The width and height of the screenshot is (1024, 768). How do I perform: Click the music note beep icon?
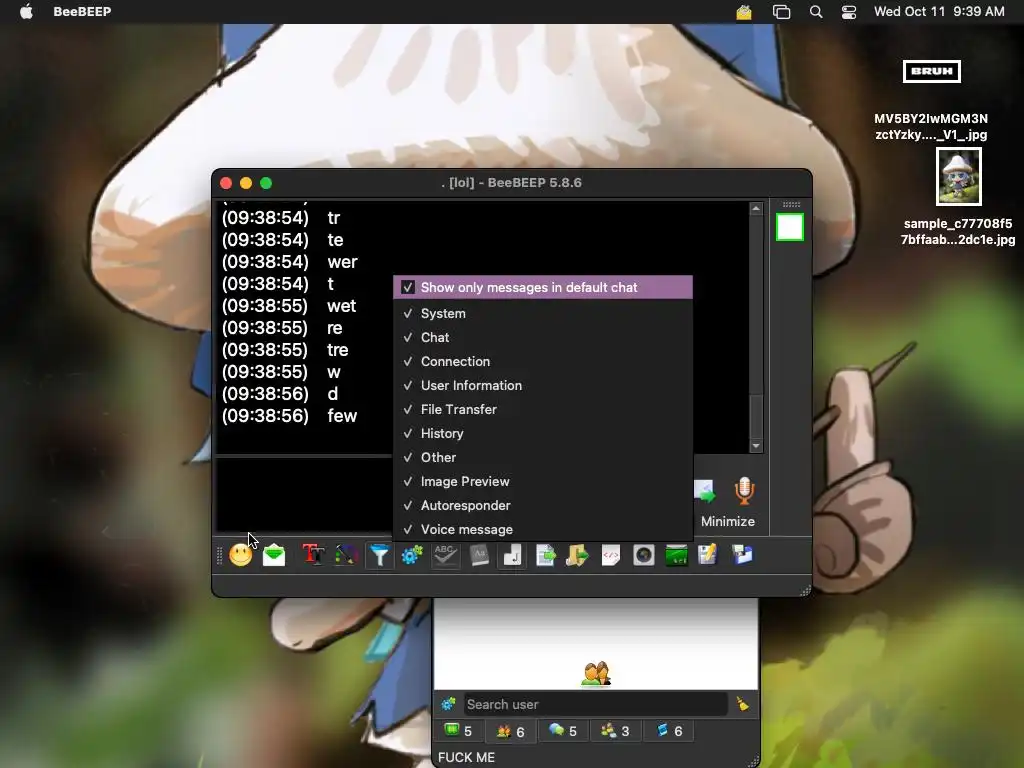(x=512, y=556)
